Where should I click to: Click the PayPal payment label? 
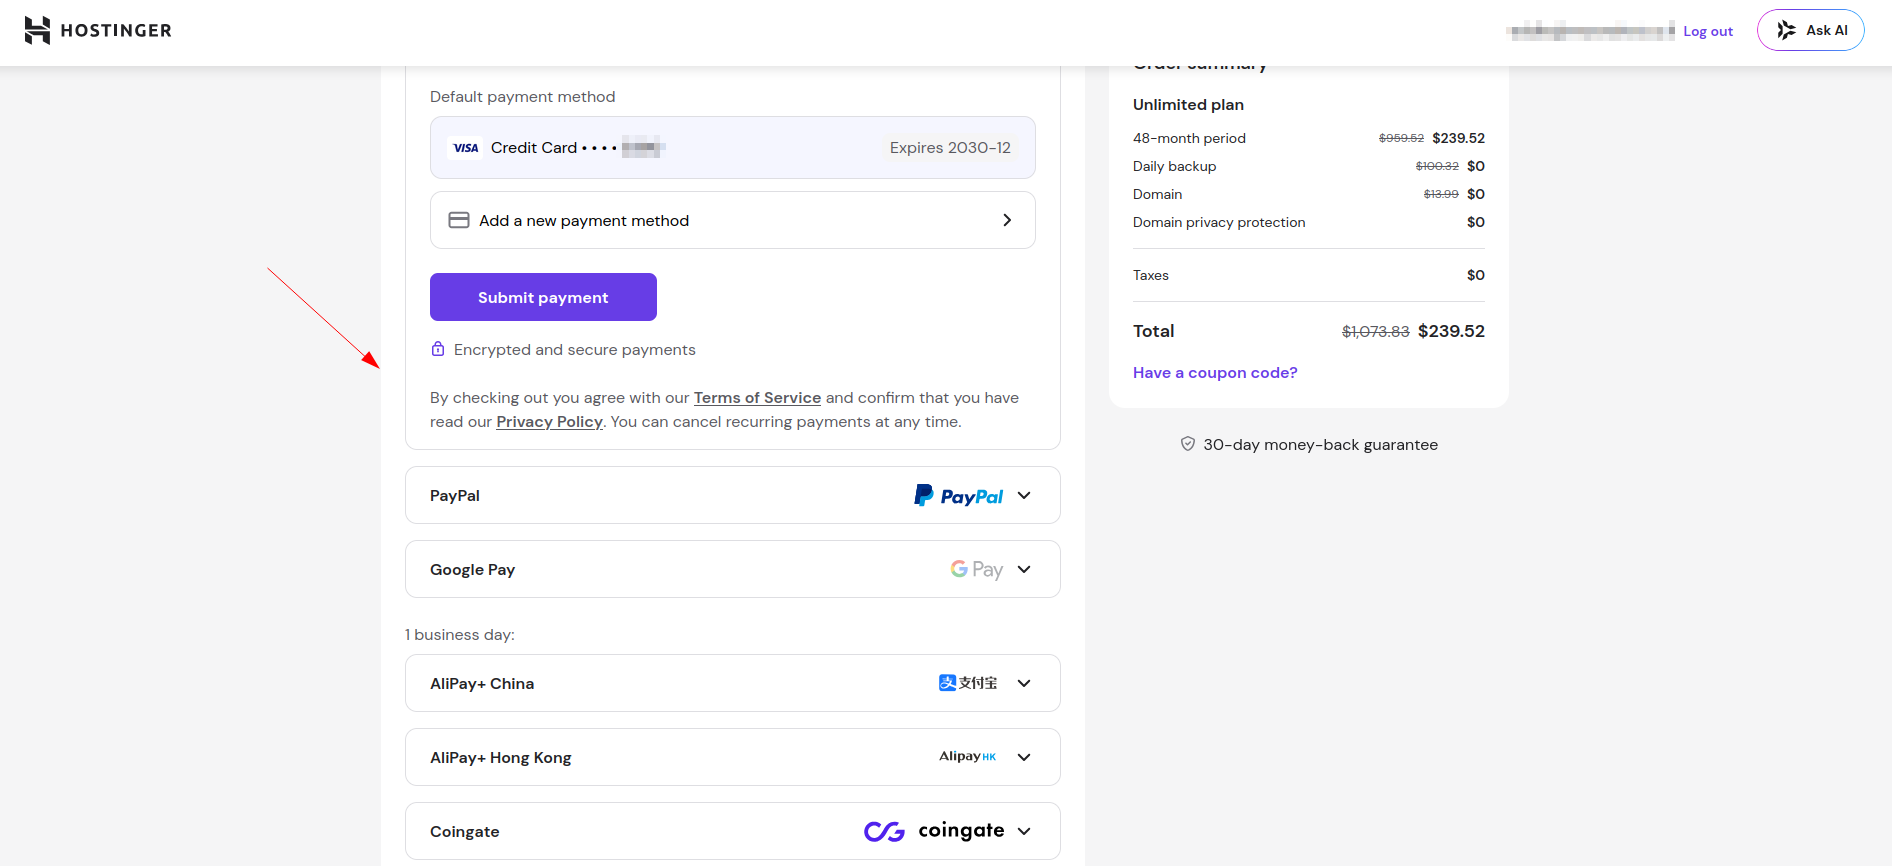point(455,496)
